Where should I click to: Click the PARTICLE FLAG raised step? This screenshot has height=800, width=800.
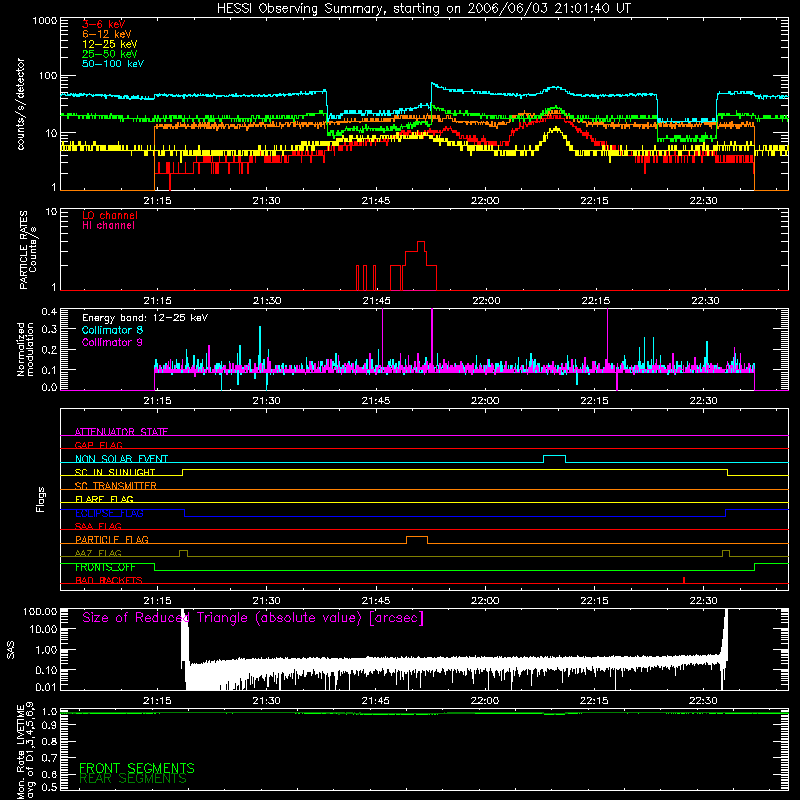pyautogui.click(x=417, y=540)
